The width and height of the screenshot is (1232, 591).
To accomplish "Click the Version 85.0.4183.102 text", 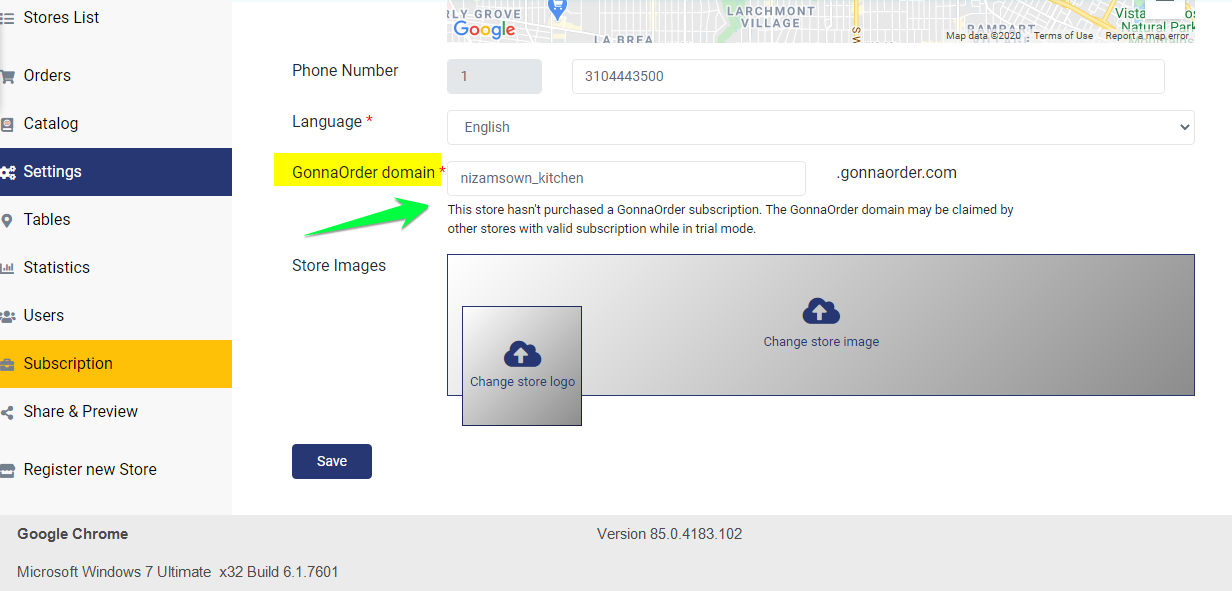I will pyautogui.click(x=670, y=534).
